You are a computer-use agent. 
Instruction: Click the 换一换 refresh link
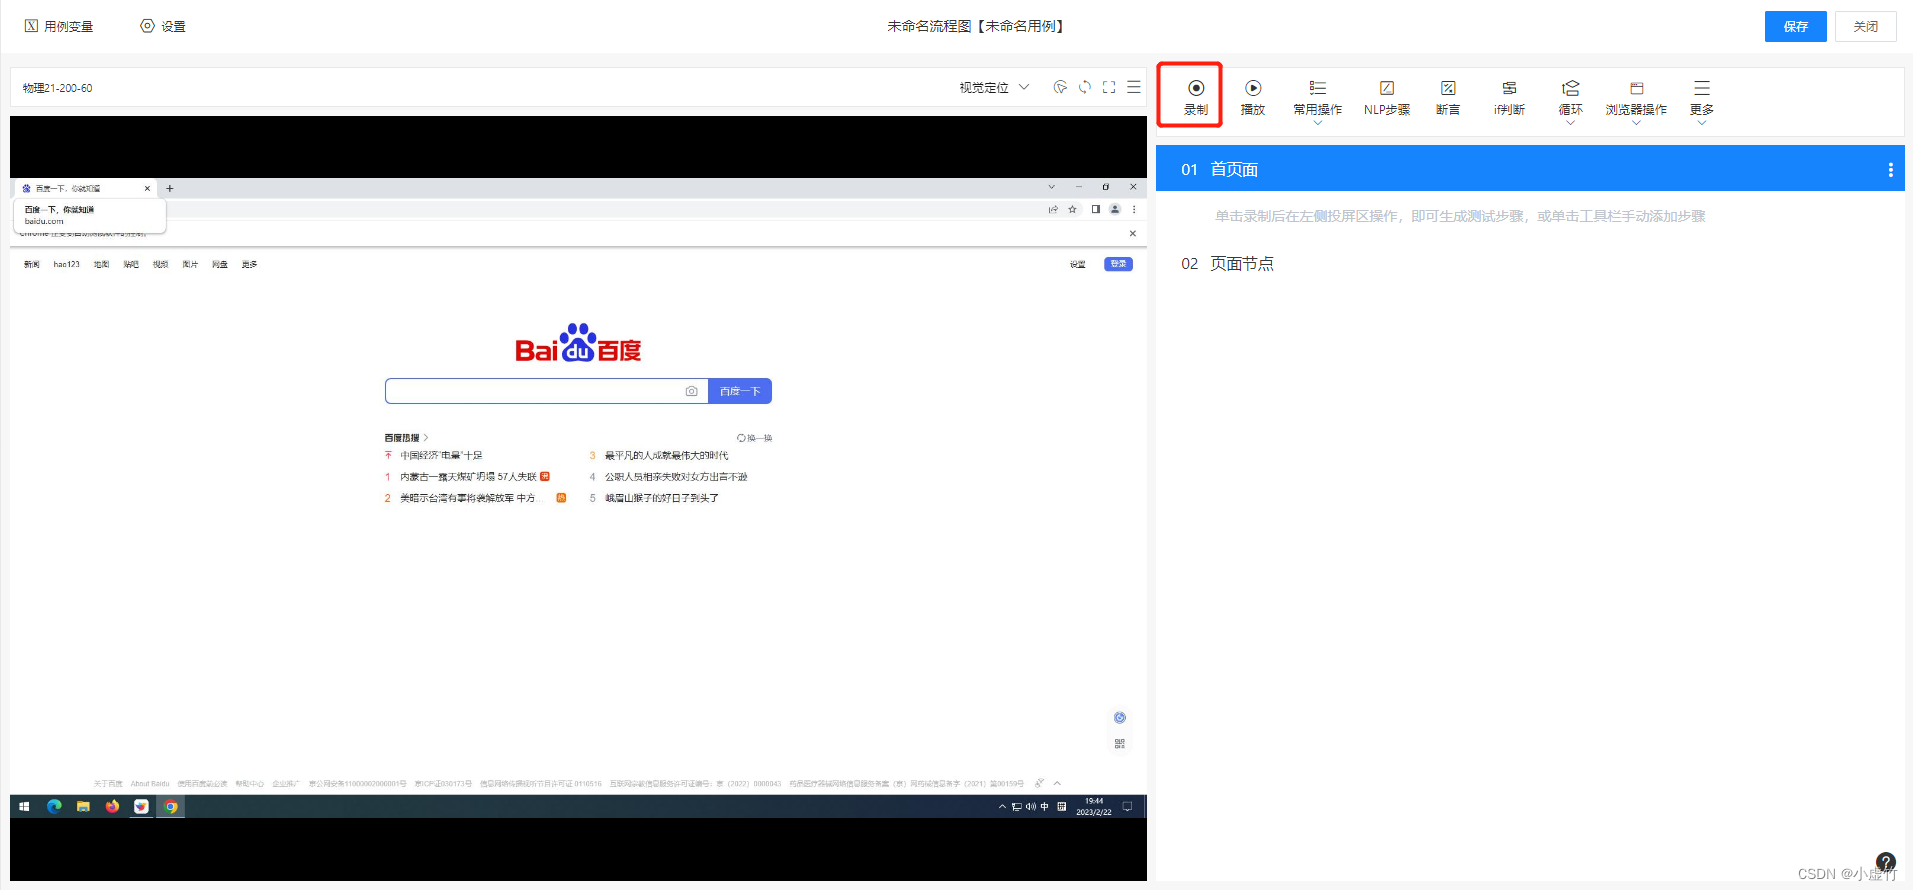click(x=755, y=438)
